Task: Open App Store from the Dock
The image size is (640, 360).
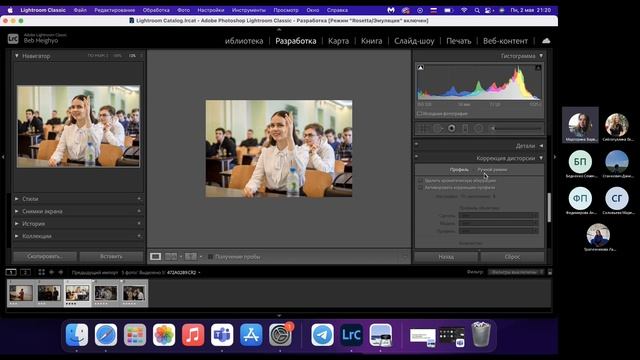Action: click(x=251, y=335)
